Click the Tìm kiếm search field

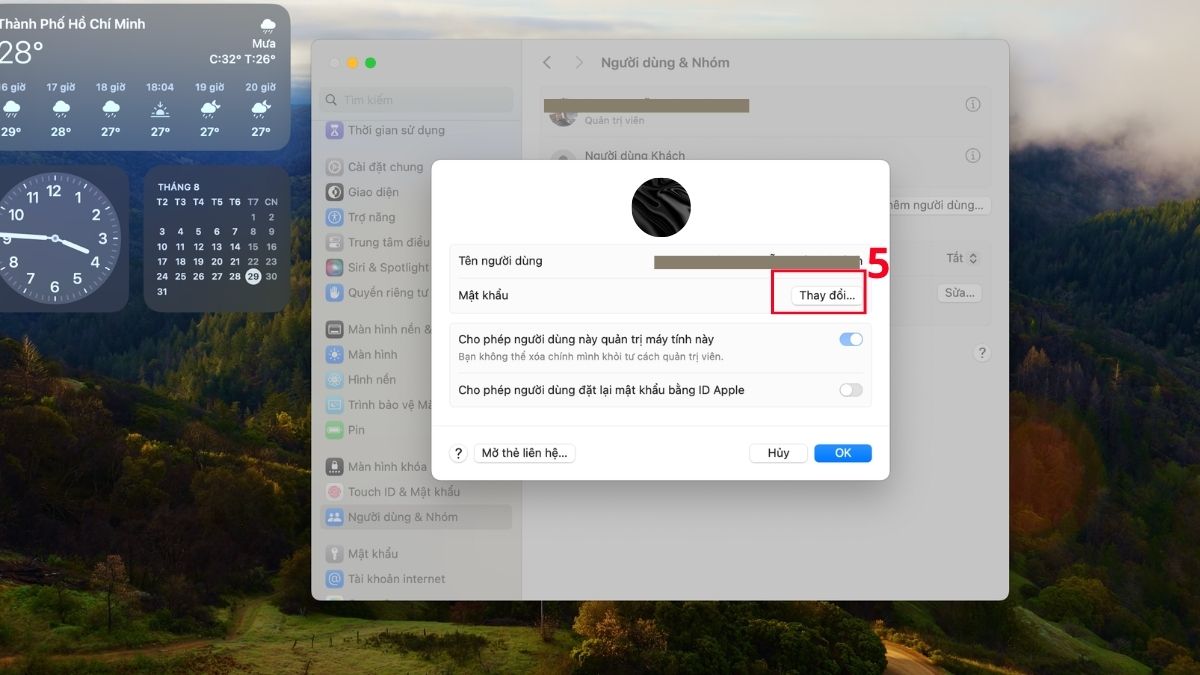pyautogui.click(x=417, y=100)
